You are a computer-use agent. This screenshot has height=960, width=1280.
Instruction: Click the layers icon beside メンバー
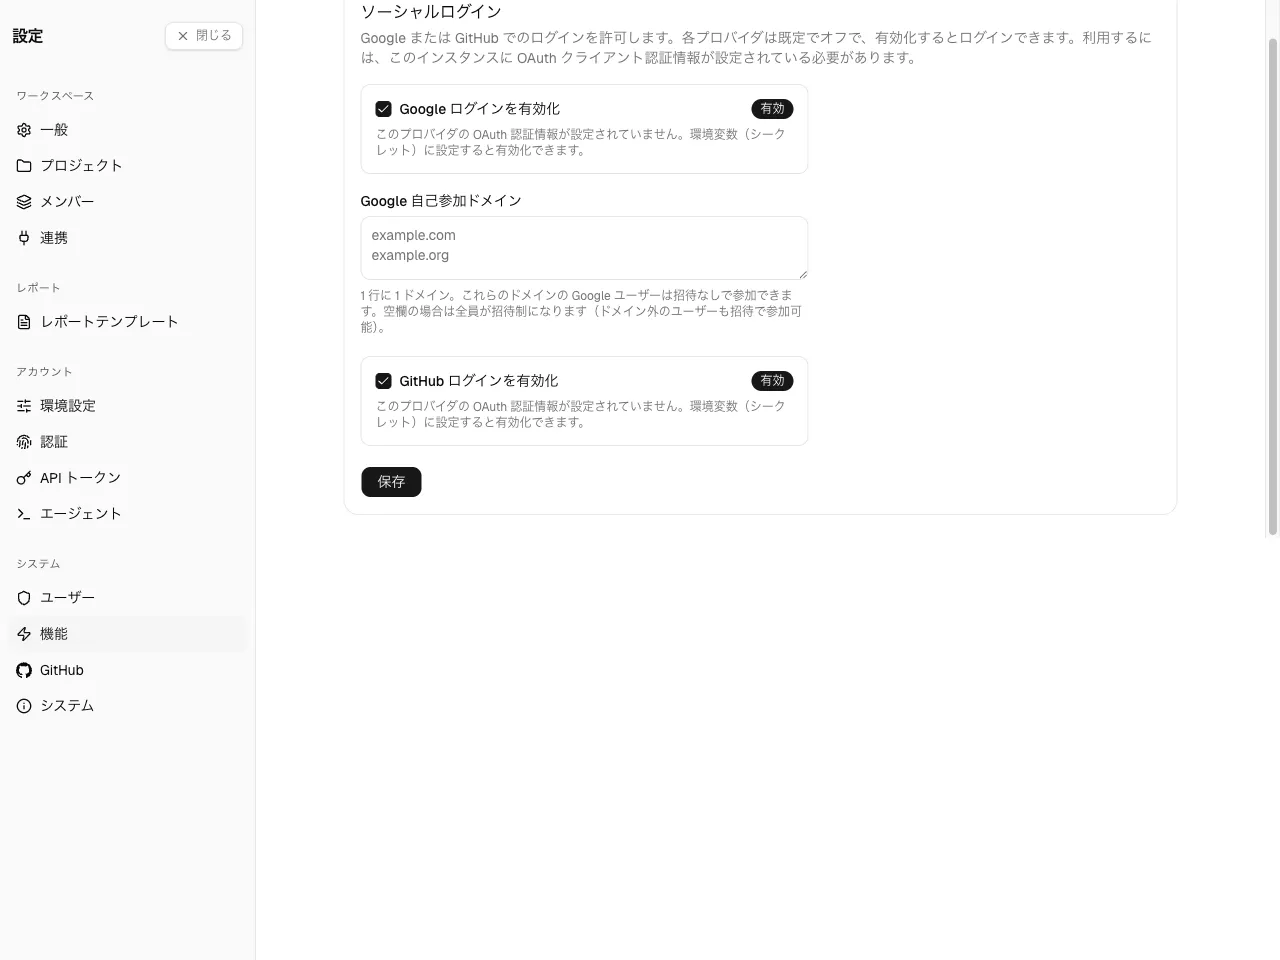(x=24, y=202)
